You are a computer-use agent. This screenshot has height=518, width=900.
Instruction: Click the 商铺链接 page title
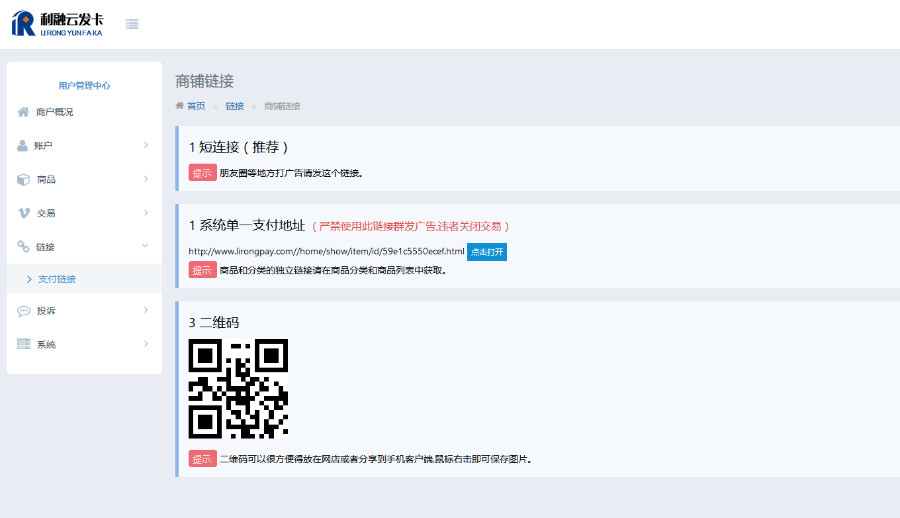point(204,81)
